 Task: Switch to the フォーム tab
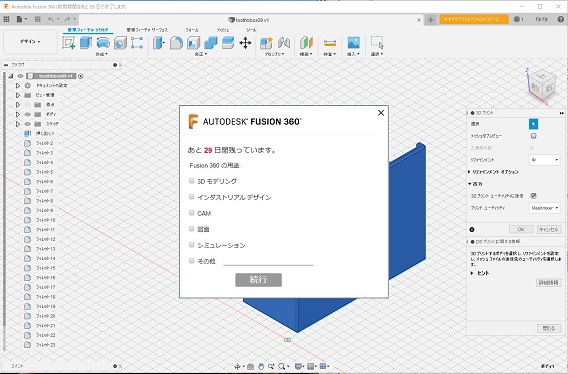coord(192,30)
